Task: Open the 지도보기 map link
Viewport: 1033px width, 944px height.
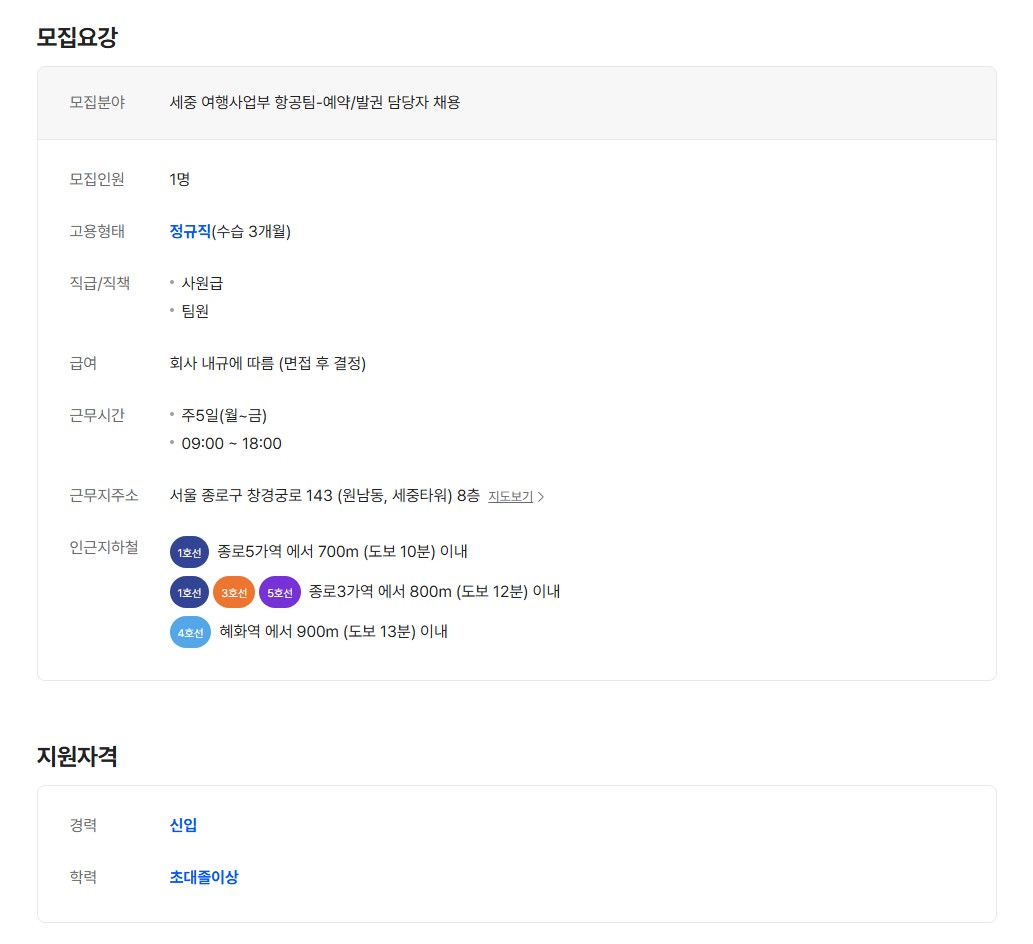Action: pos(510,496)
